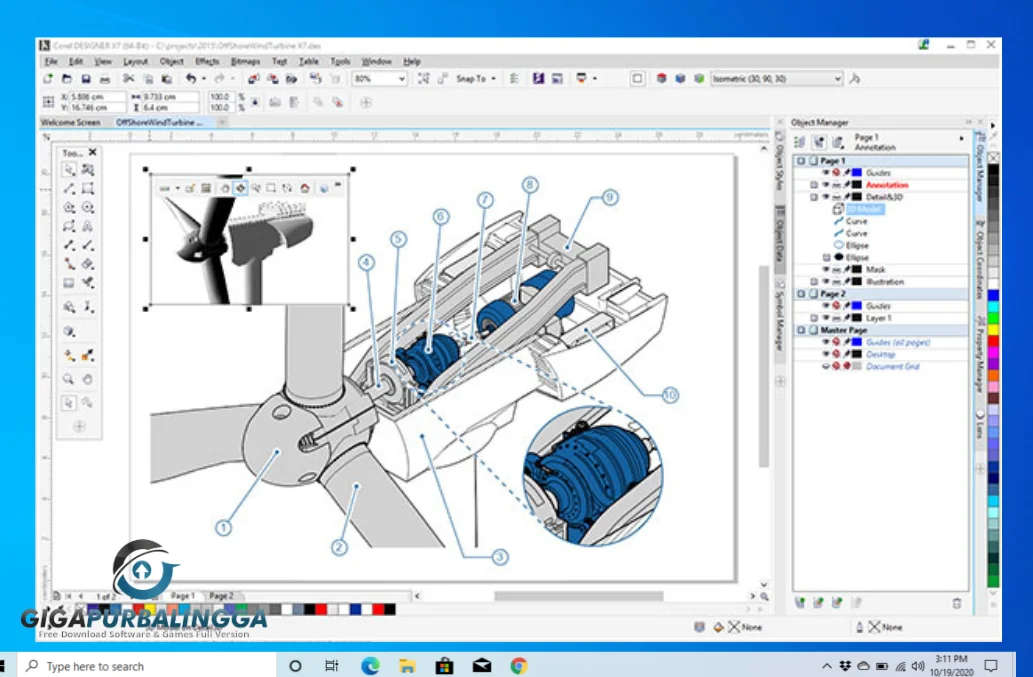Click the delete trash icon in Object Manager
The width and height of the screenshot is (1033, 677).
pos(957,603)
